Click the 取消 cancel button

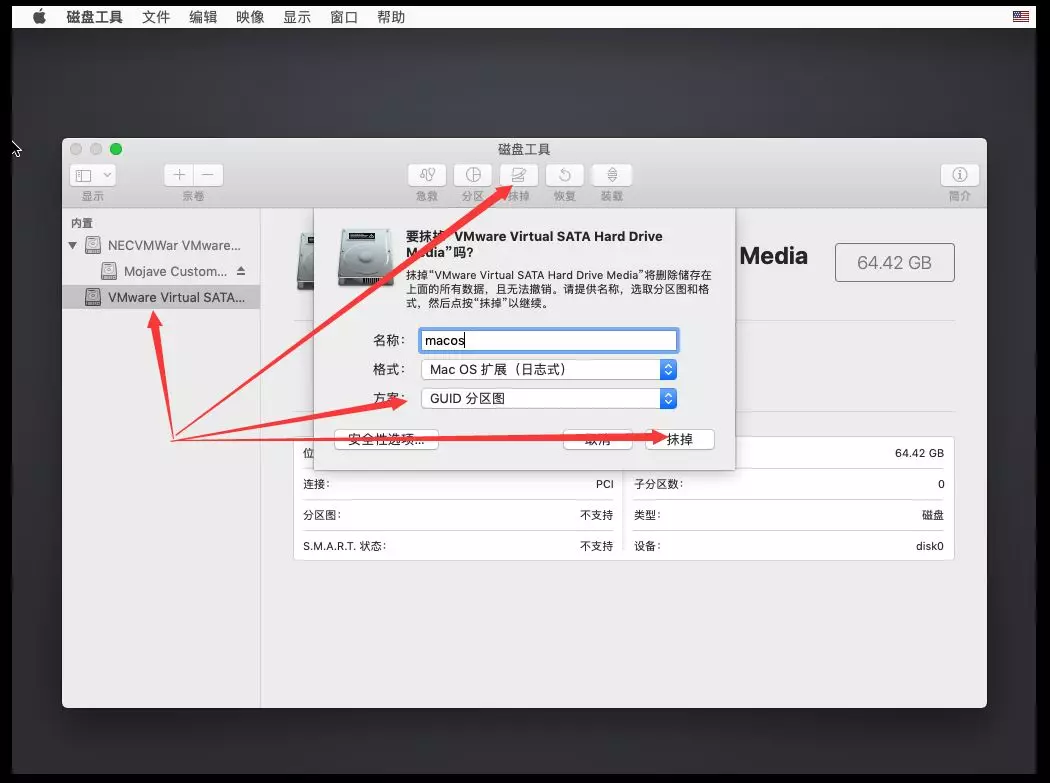(597, 439)
